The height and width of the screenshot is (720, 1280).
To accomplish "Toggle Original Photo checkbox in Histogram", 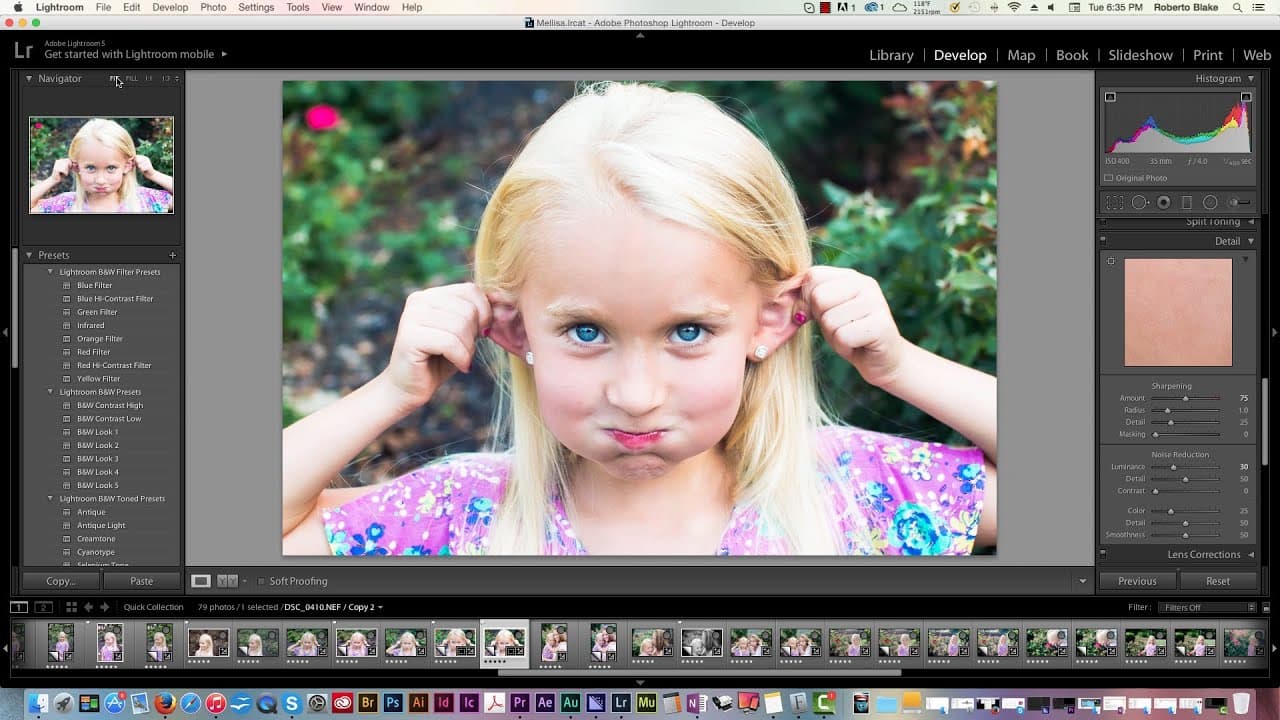I will click(1108, 178).
